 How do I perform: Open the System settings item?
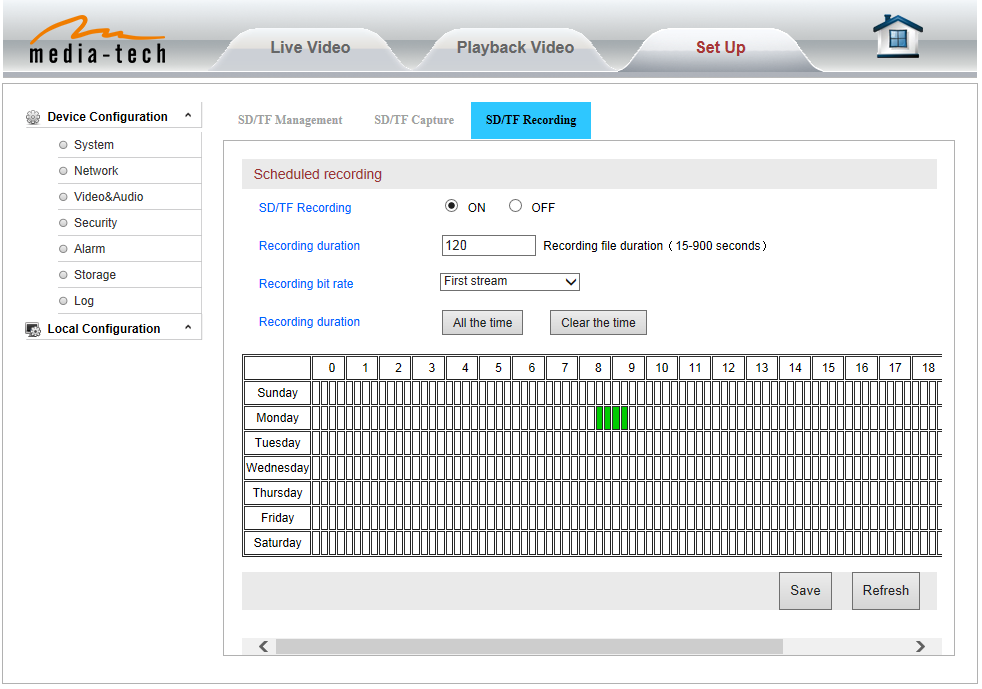coord(94,145)
